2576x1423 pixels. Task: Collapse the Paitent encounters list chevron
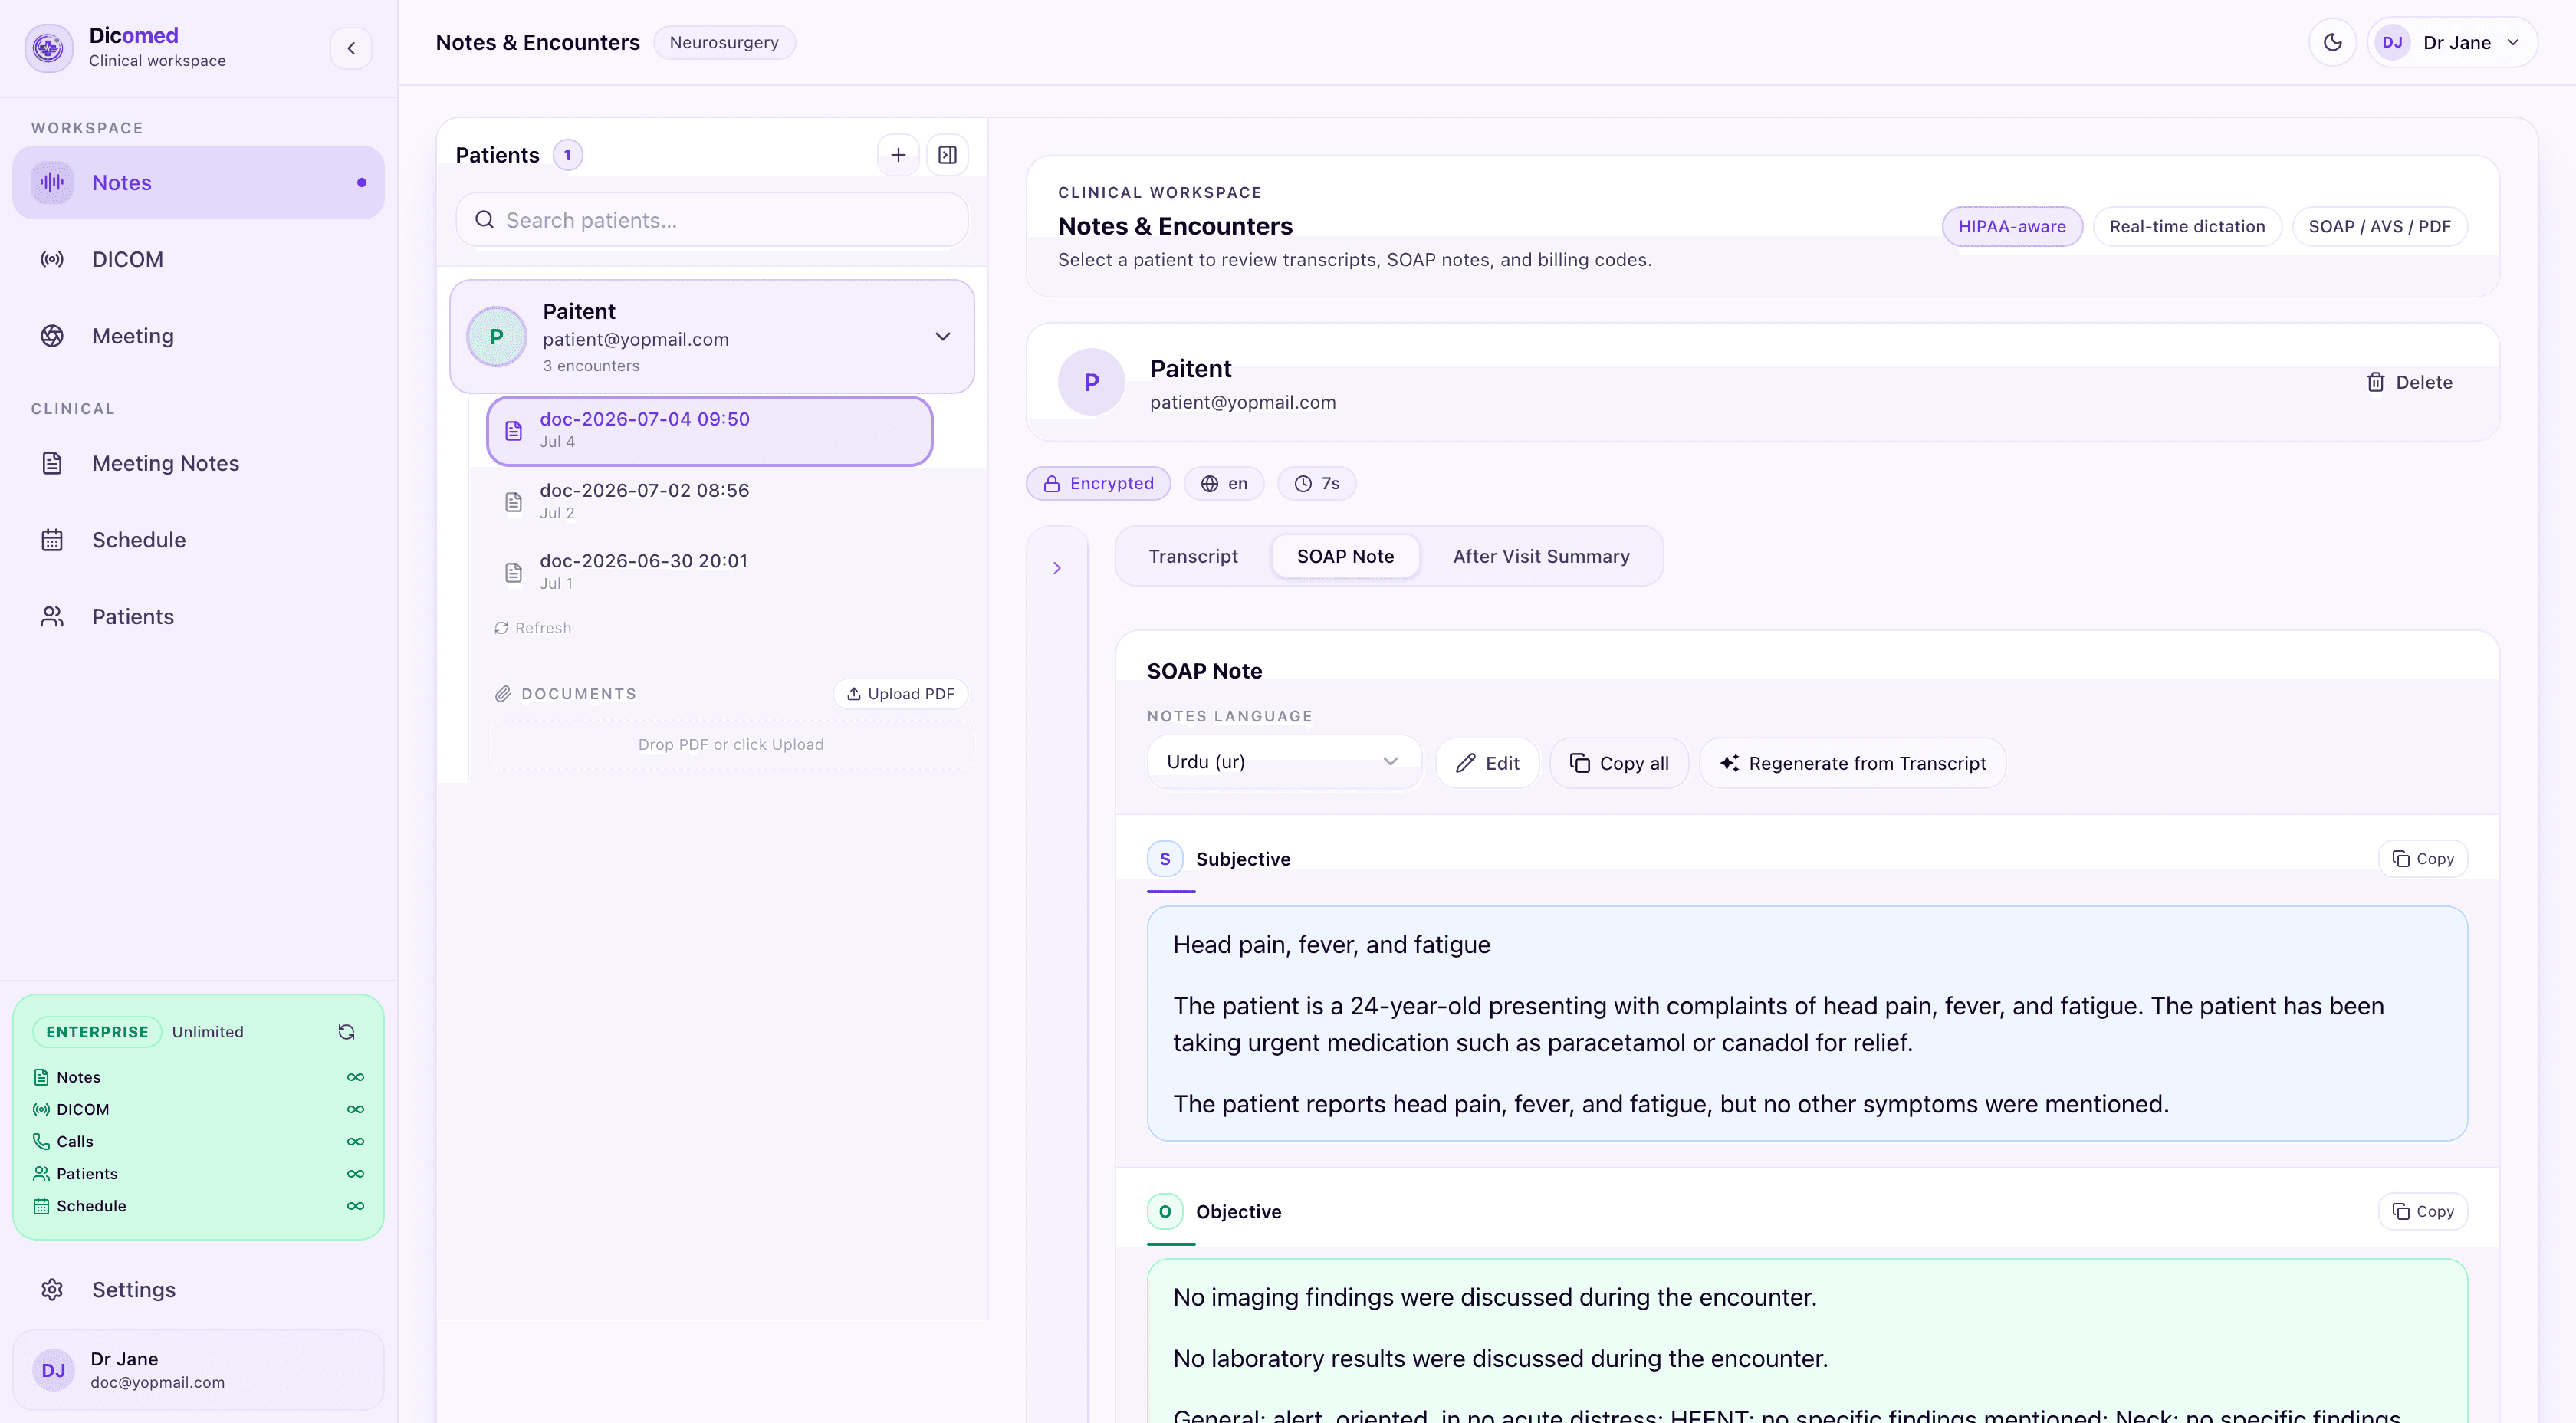pos(942,337)
